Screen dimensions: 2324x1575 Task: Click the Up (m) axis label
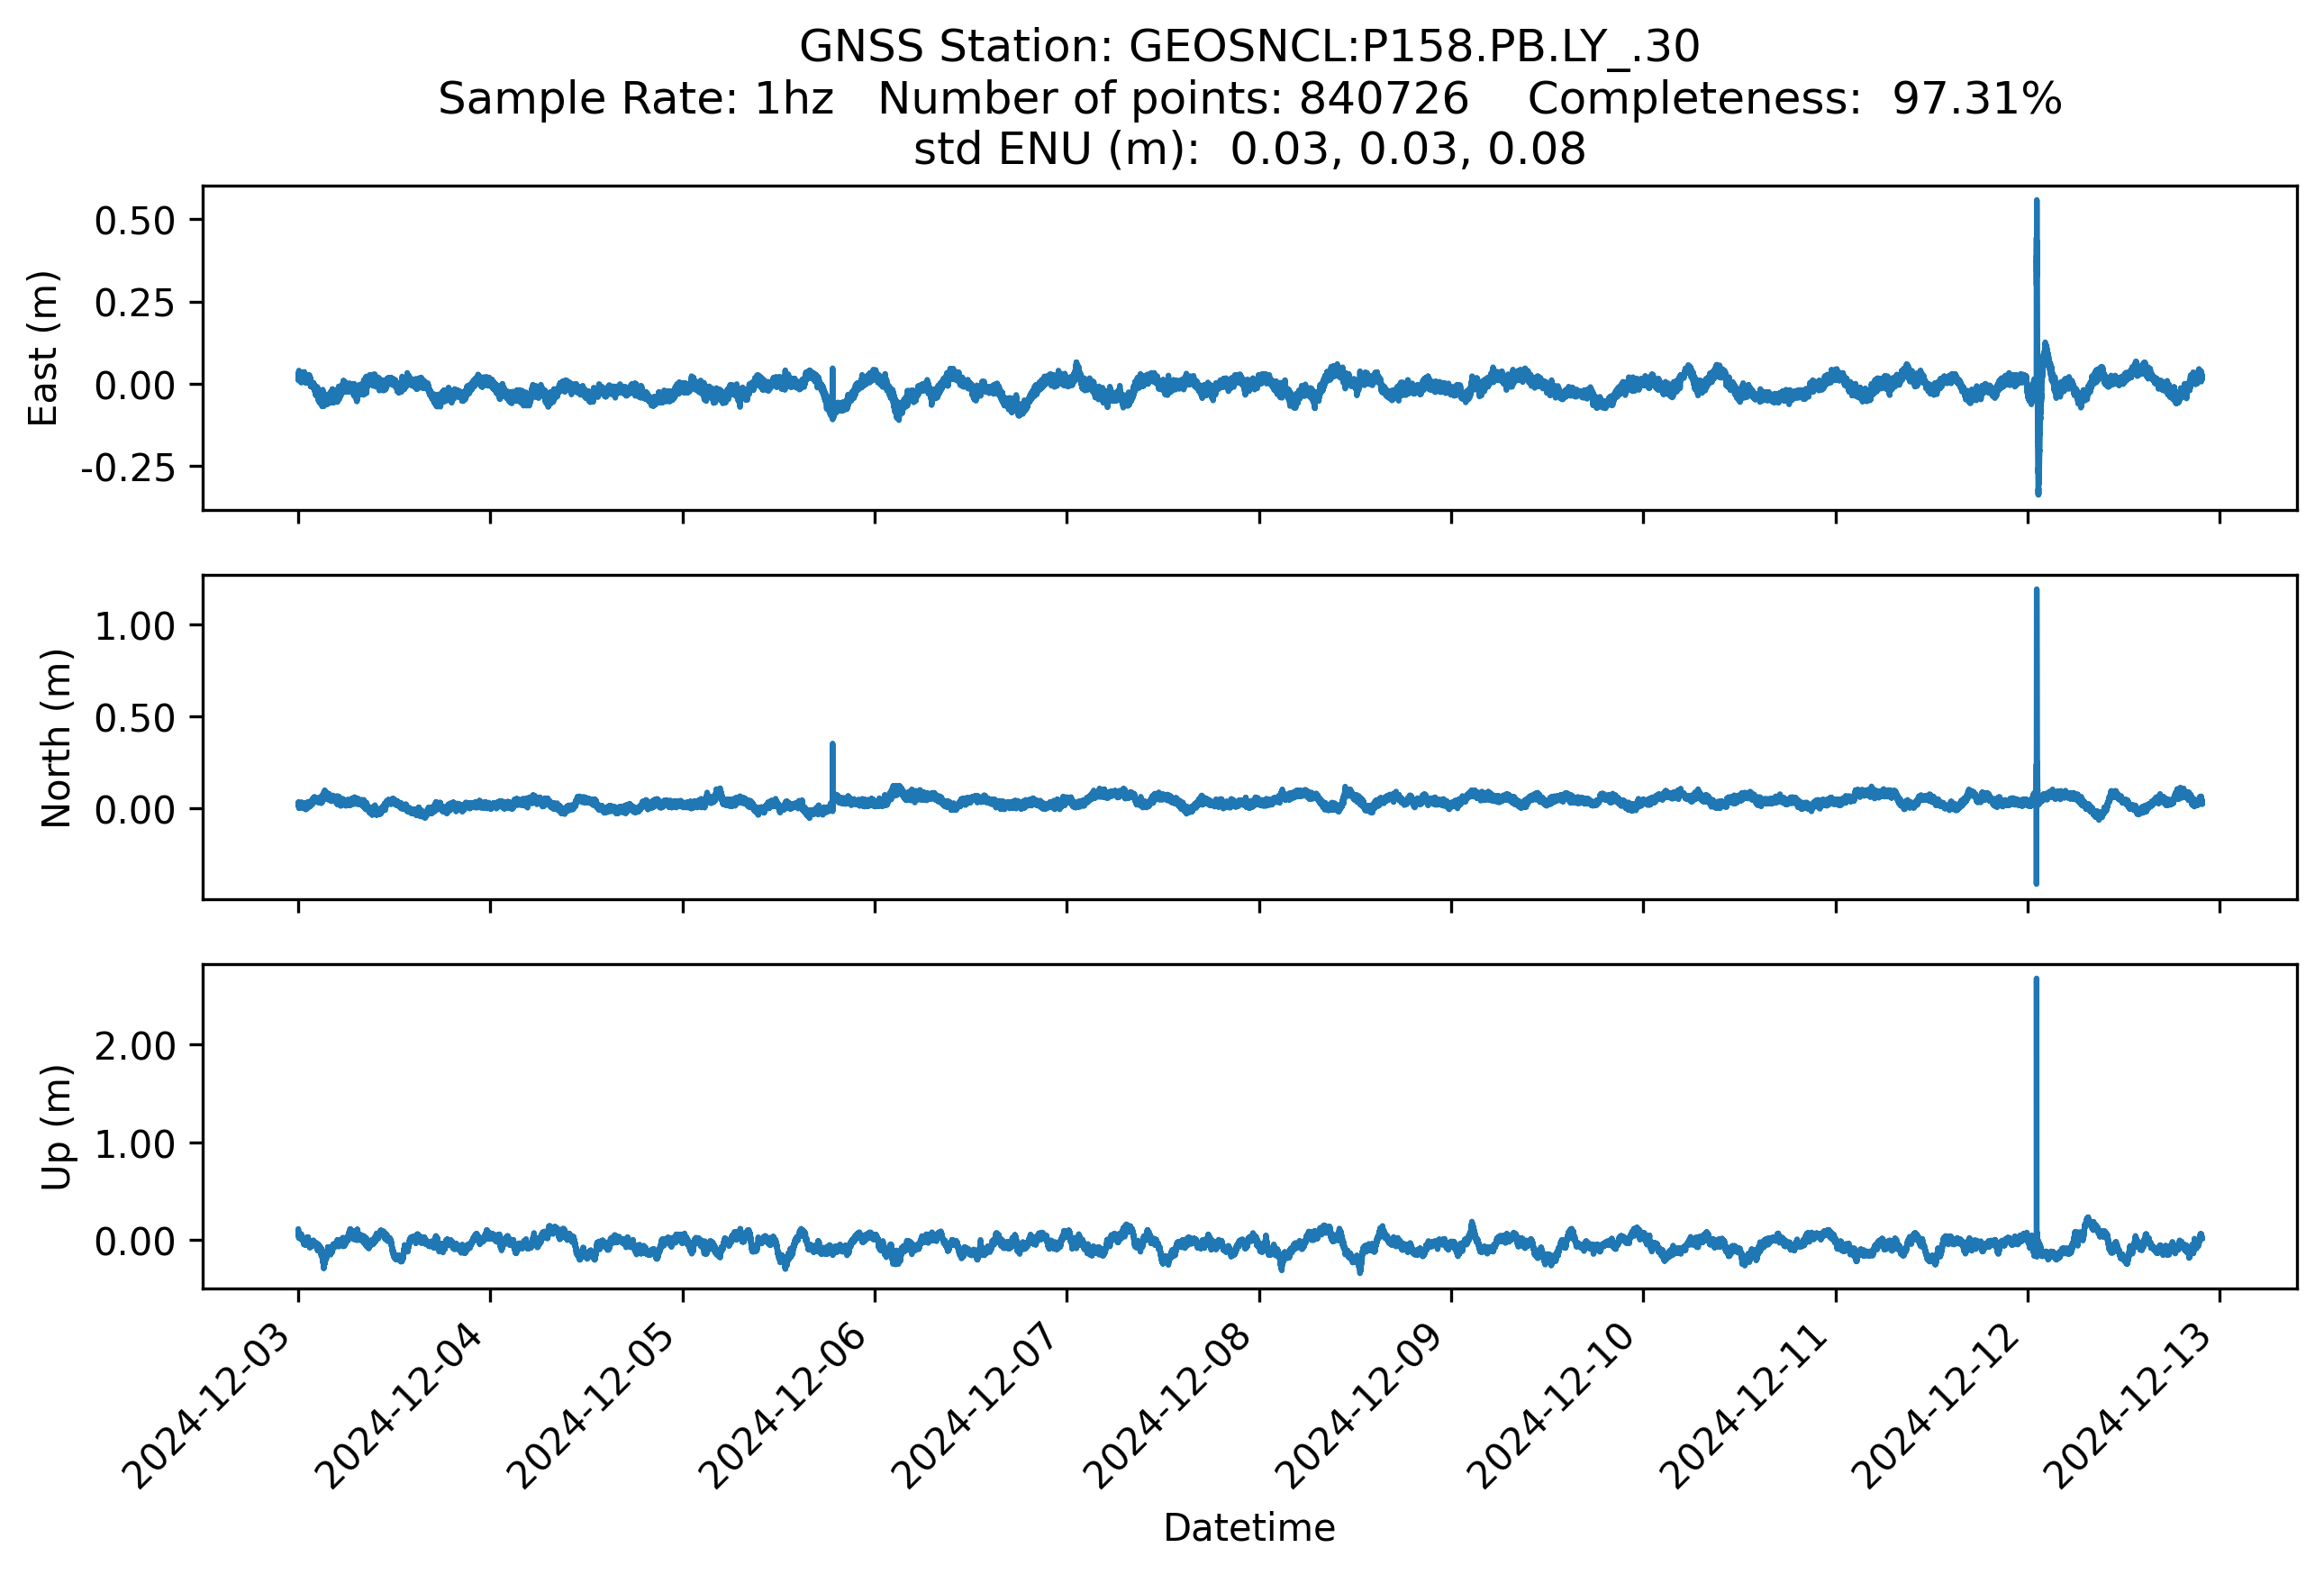click(x=56, y=1127)
